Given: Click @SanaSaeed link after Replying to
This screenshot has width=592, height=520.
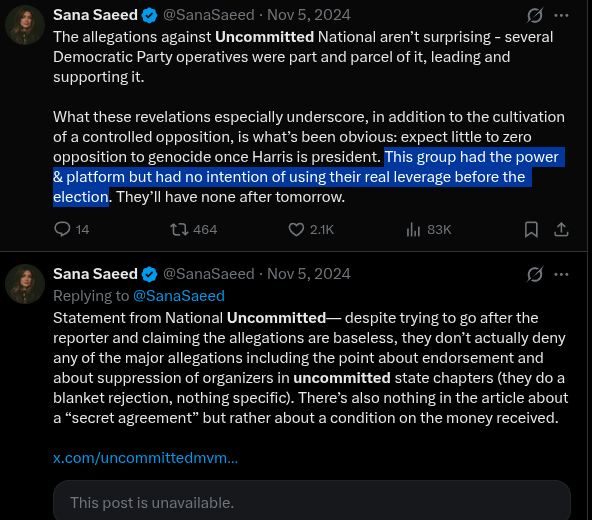Looking at the screenshot, I should tap(179, 296).
